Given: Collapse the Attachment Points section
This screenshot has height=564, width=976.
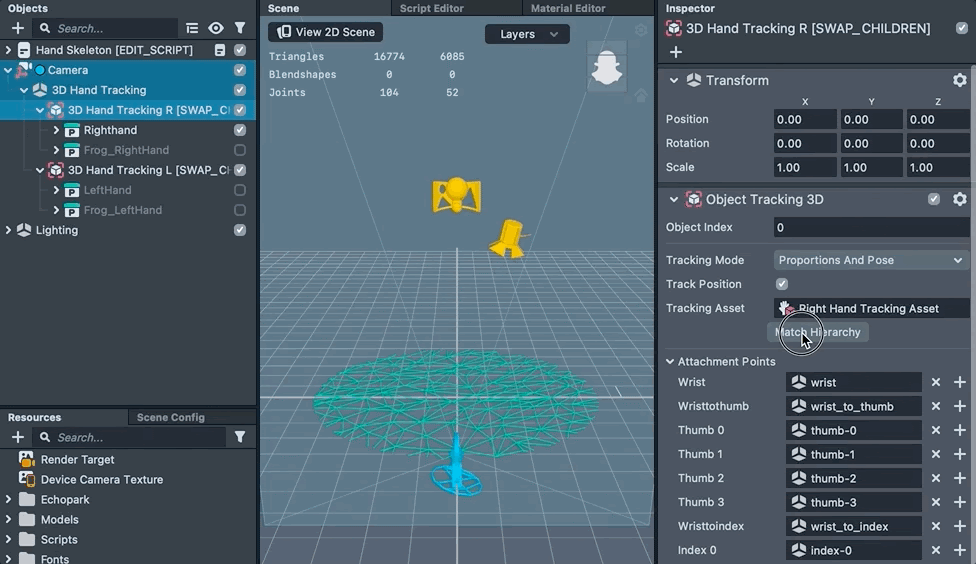Looking at the screenshot, I should [670, 361].
